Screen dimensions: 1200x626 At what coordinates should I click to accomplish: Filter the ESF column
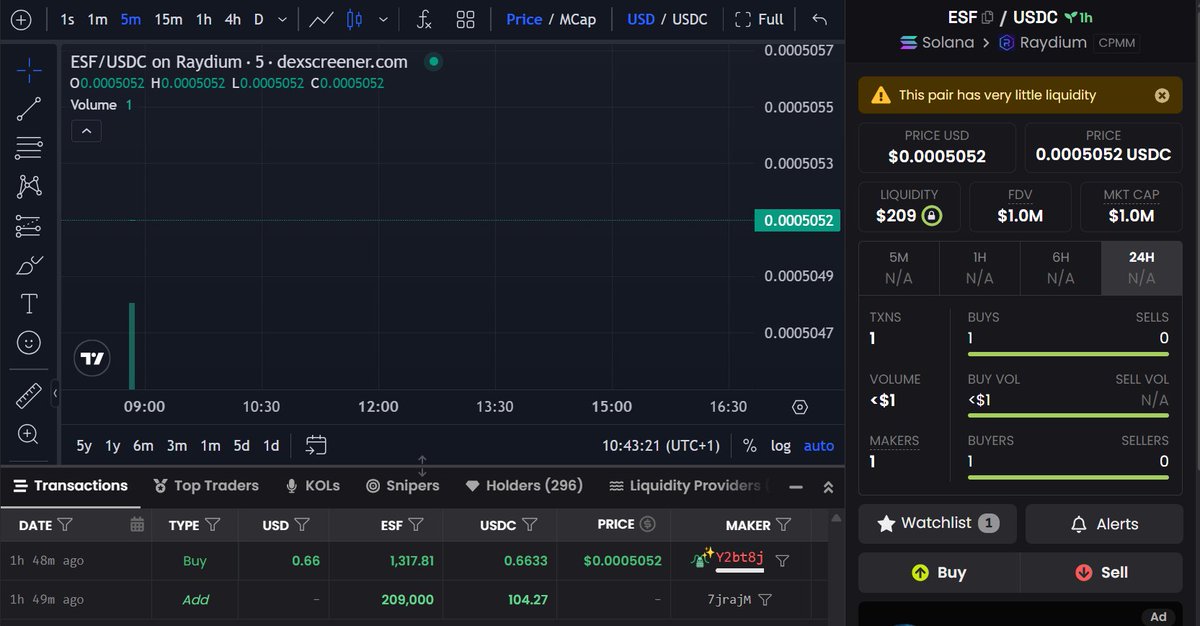pos(416,524)
